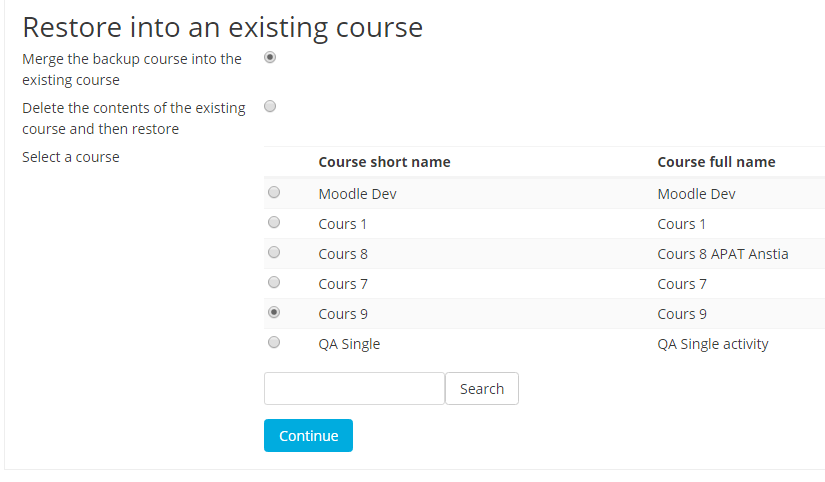Choose the Cours 7 radio option

click(274, 282)
